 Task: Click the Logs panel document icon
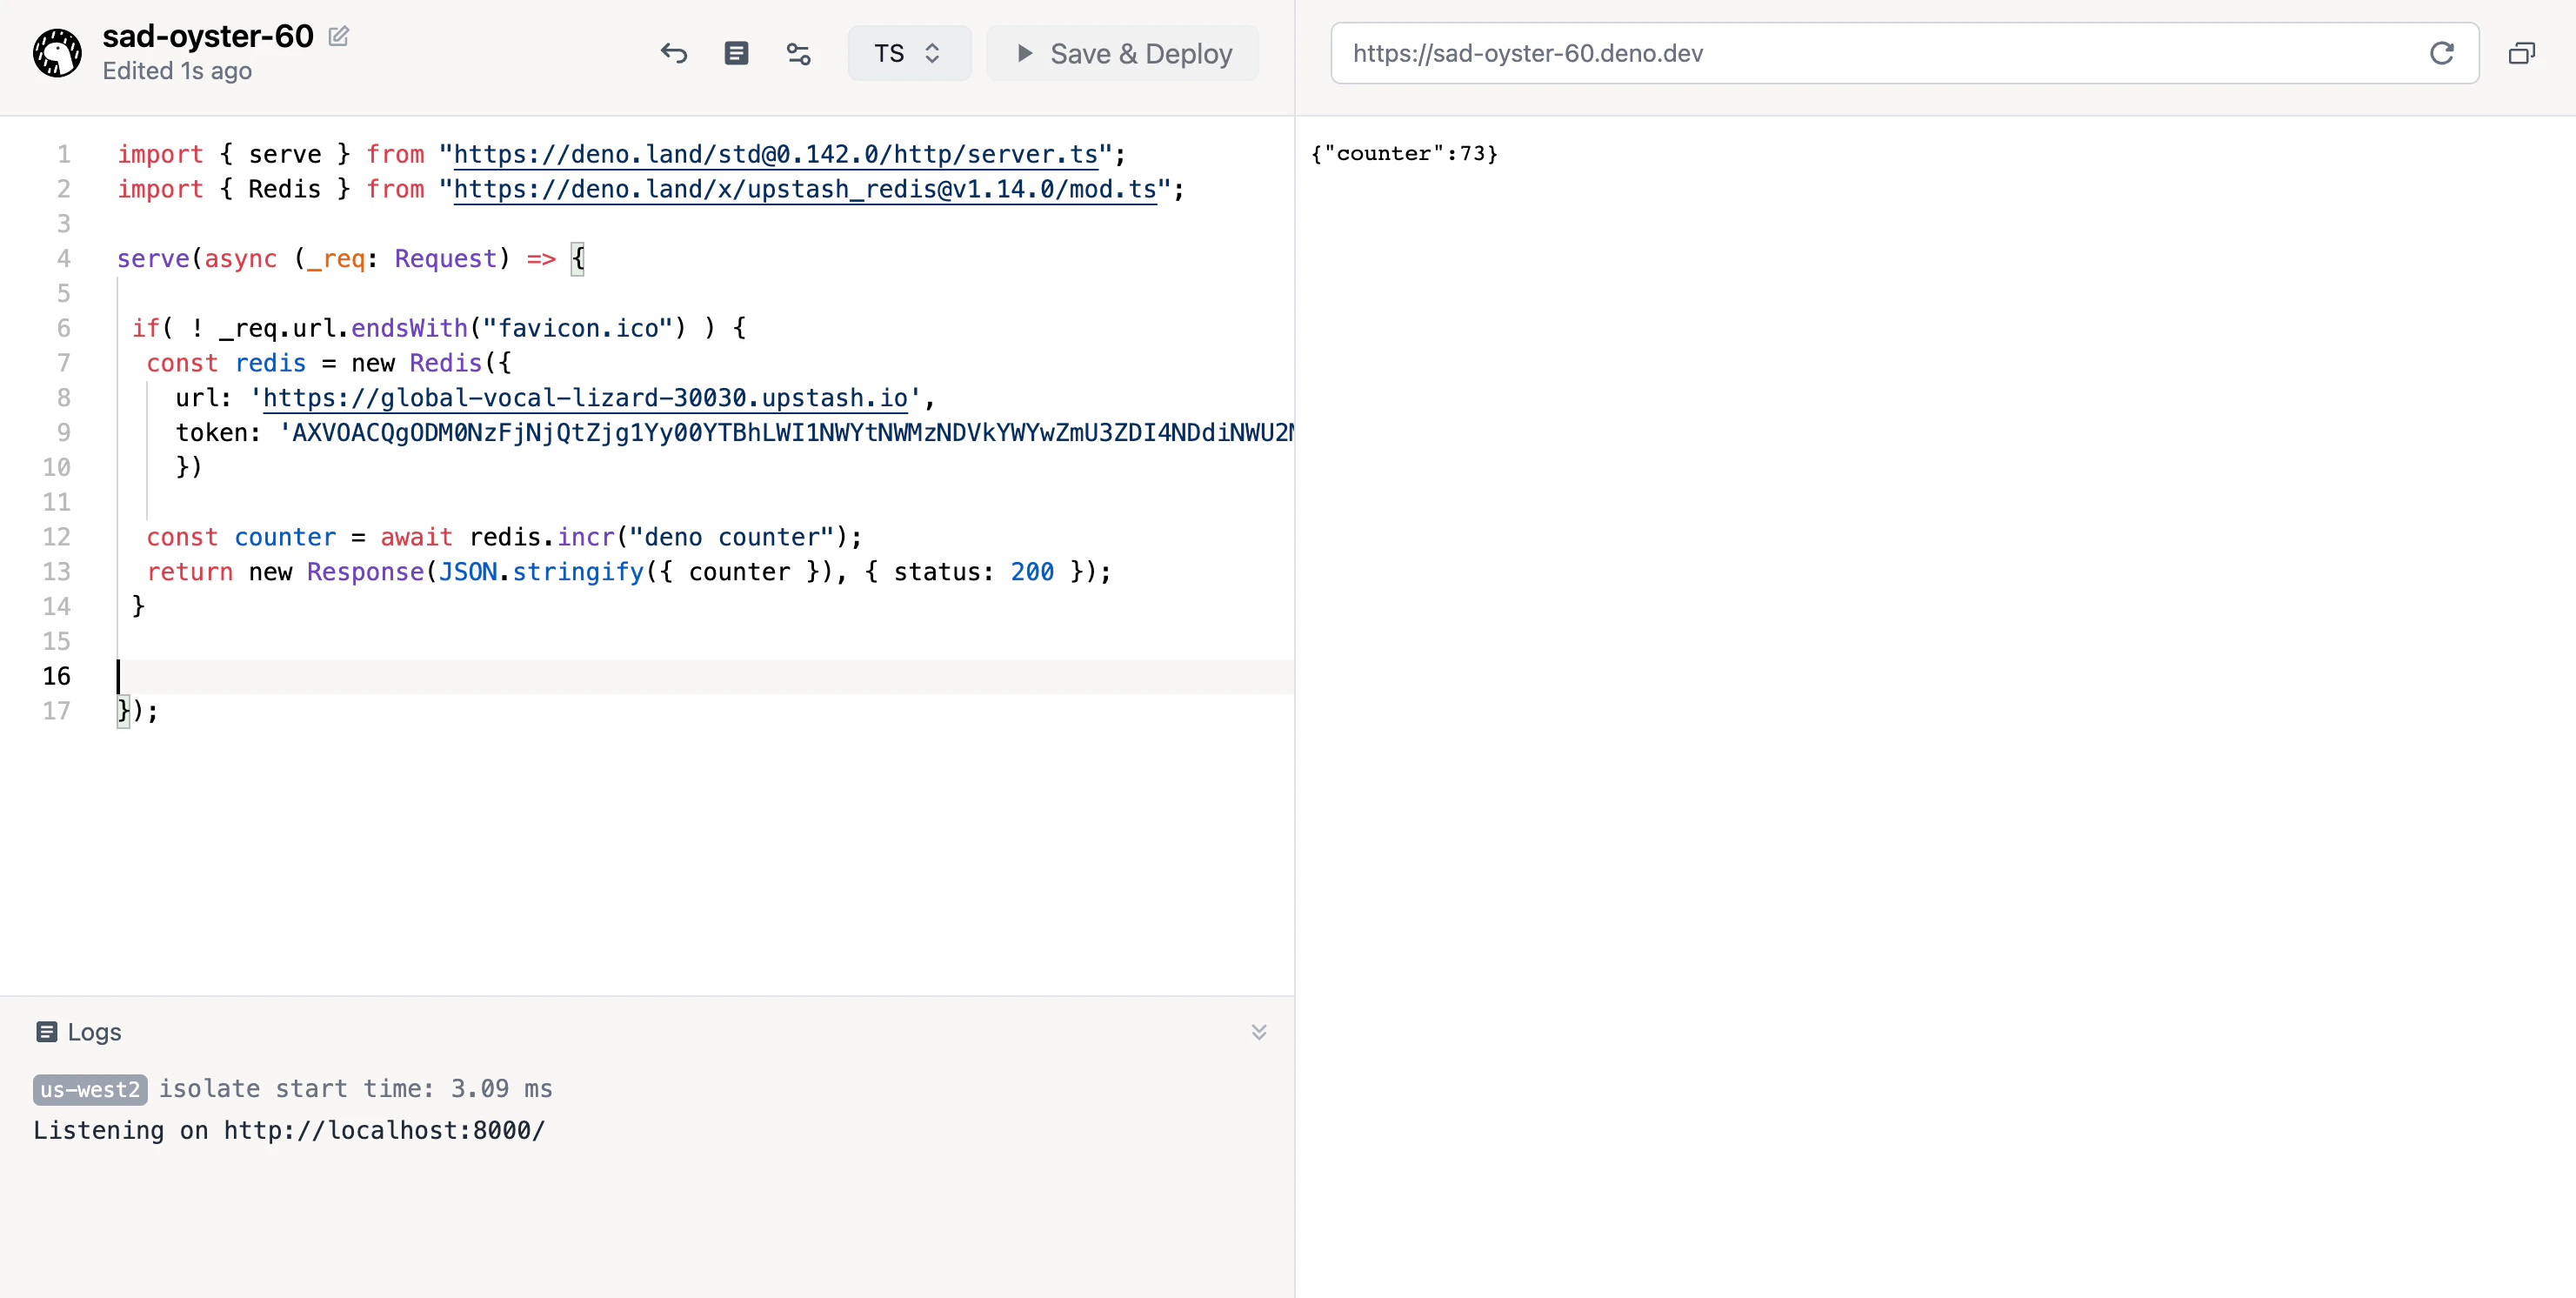tap(46, 1031)
